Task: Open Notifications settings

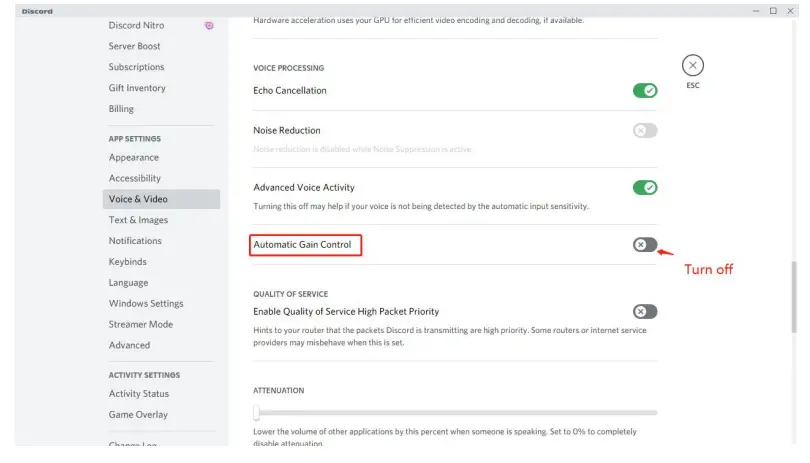Action: (135, 241)
